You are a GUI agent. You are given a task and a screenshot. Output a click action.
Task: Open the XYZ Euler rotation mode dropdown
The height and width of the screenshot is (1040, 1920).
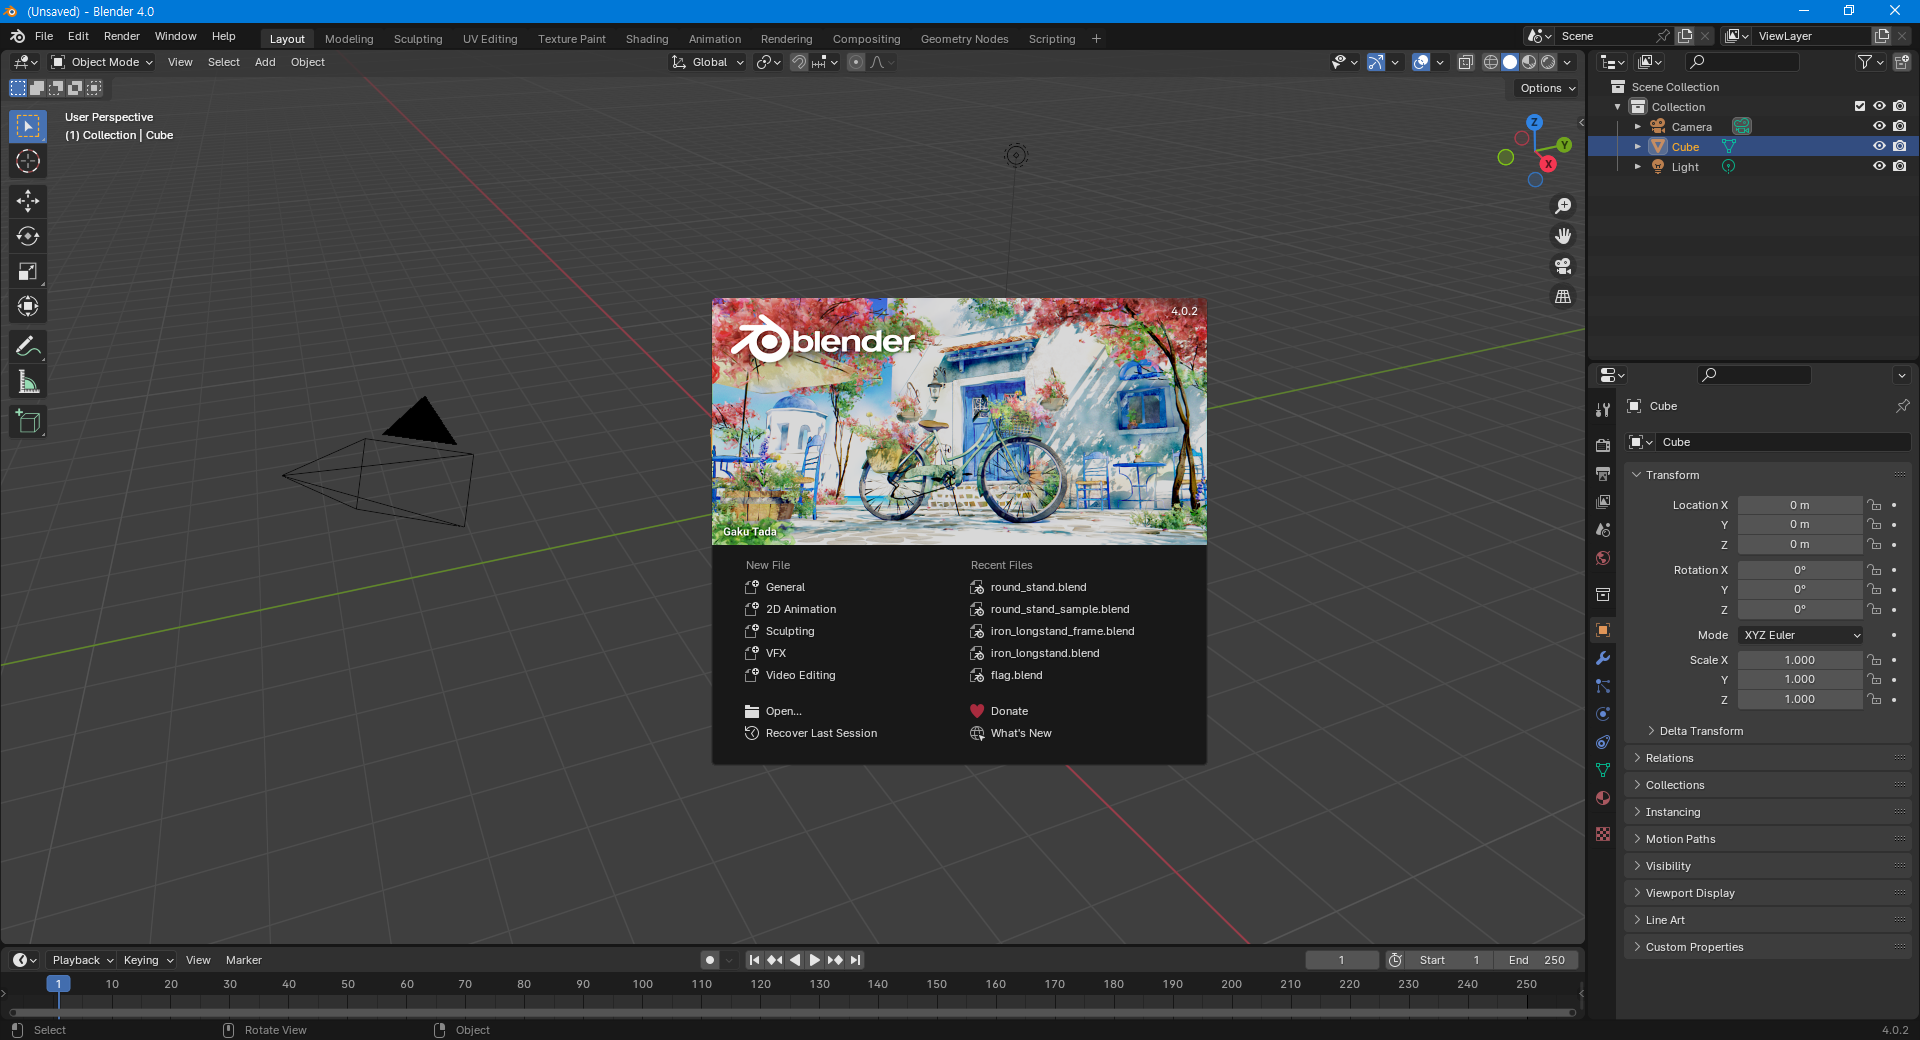click(x=1800, y=635)
